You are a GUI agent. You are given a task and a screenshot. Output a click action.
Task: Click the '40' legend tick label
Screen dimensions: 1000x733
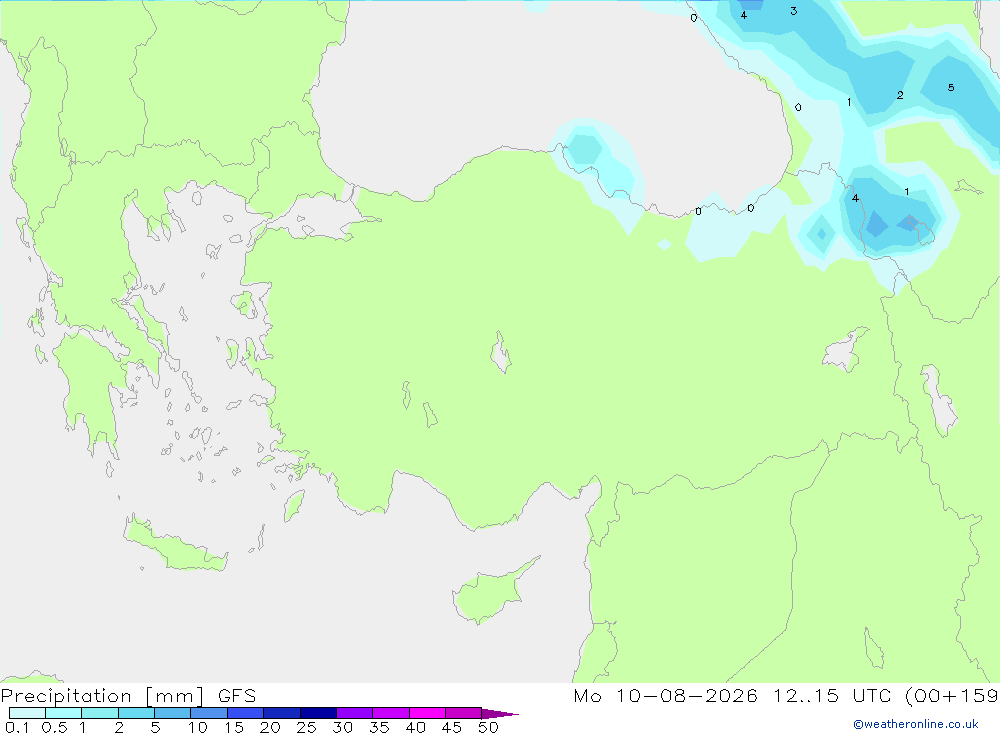(416, 727)
